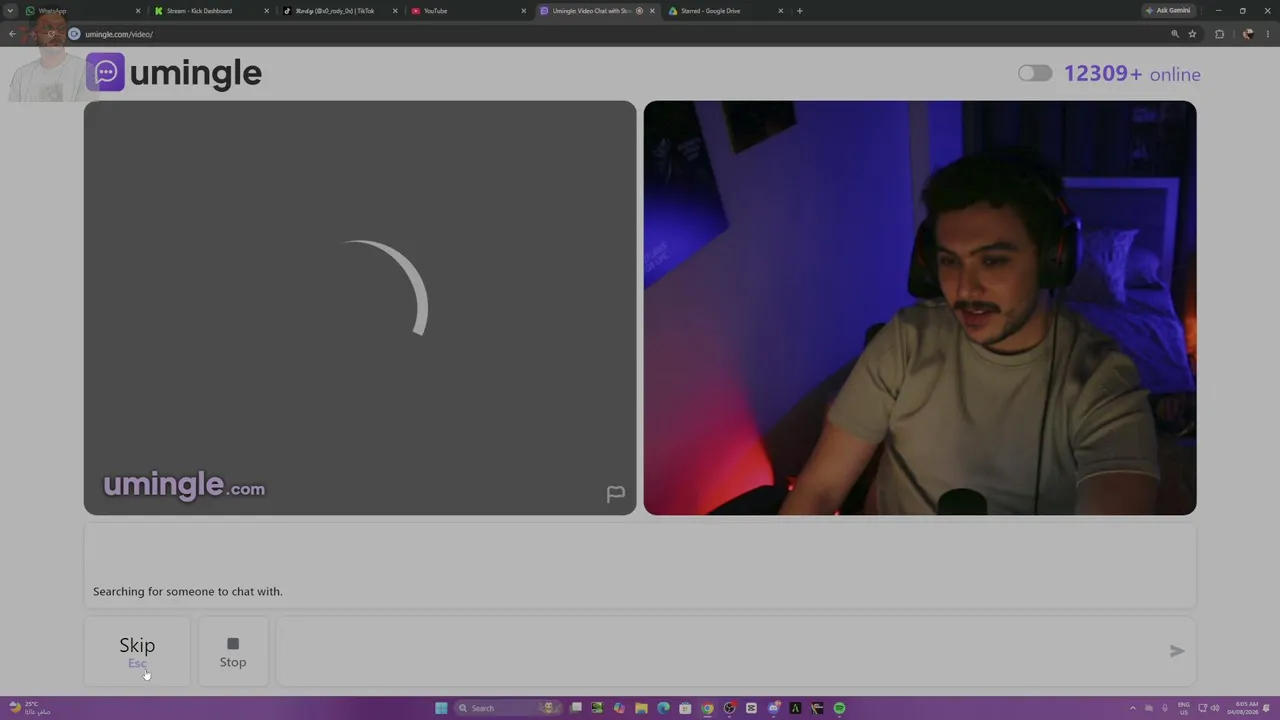
Task: Open the browser extensions puzzle icon
Action: coord(1219,34)
